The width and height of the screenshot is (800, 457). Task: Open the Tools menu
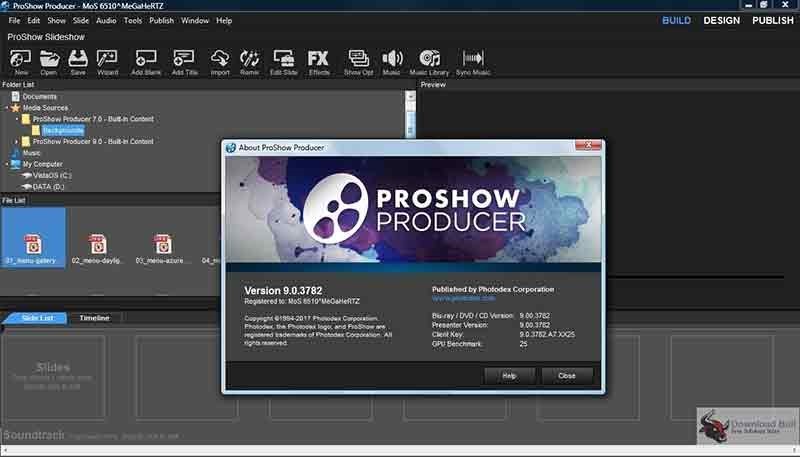point(133,20)
